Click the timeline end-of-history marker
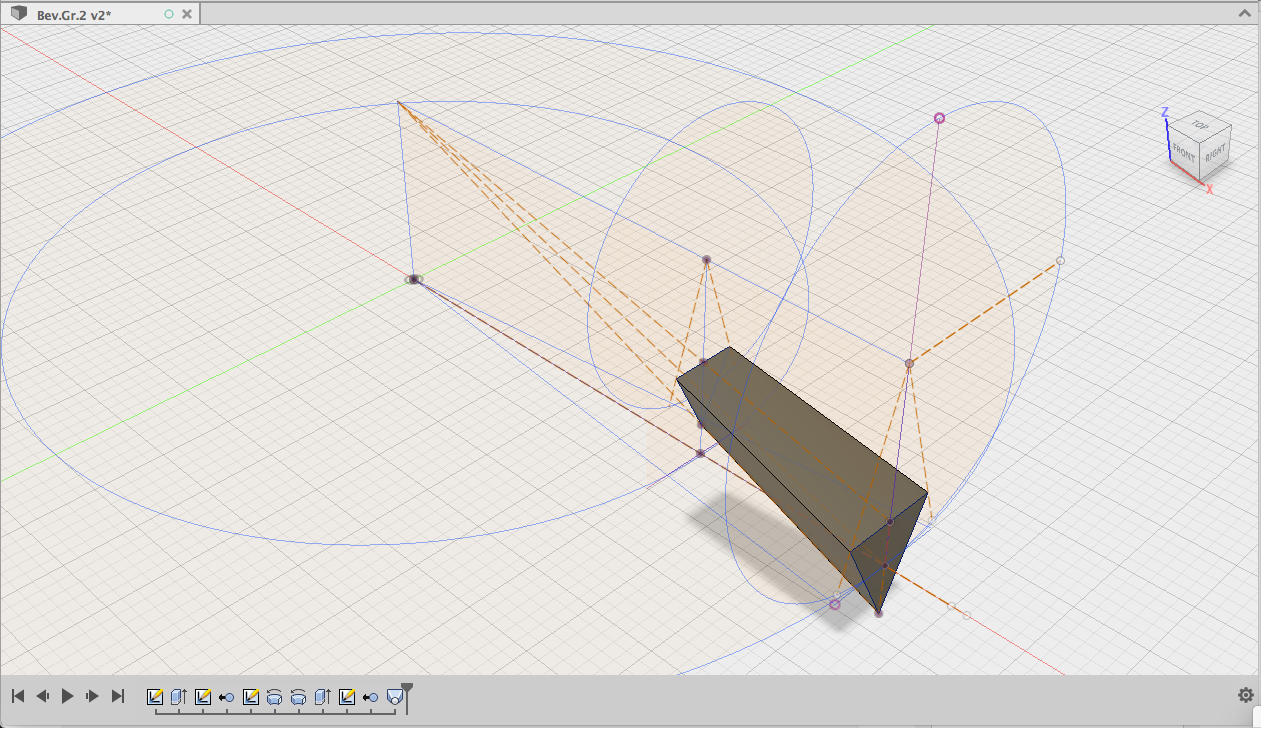Viewport: 1261px width, 729px height. pyautogui.click(x=407, y=697)
